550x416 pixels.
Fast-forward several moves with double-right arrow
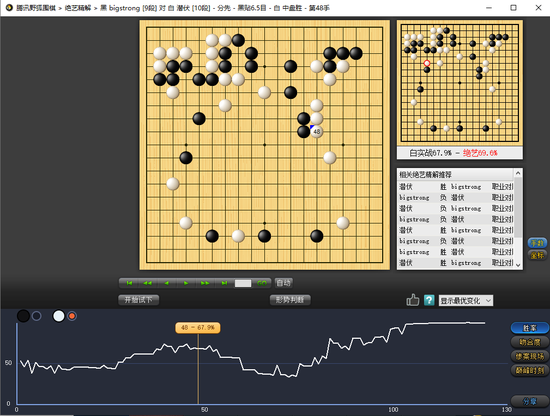[x=205, y=283]
